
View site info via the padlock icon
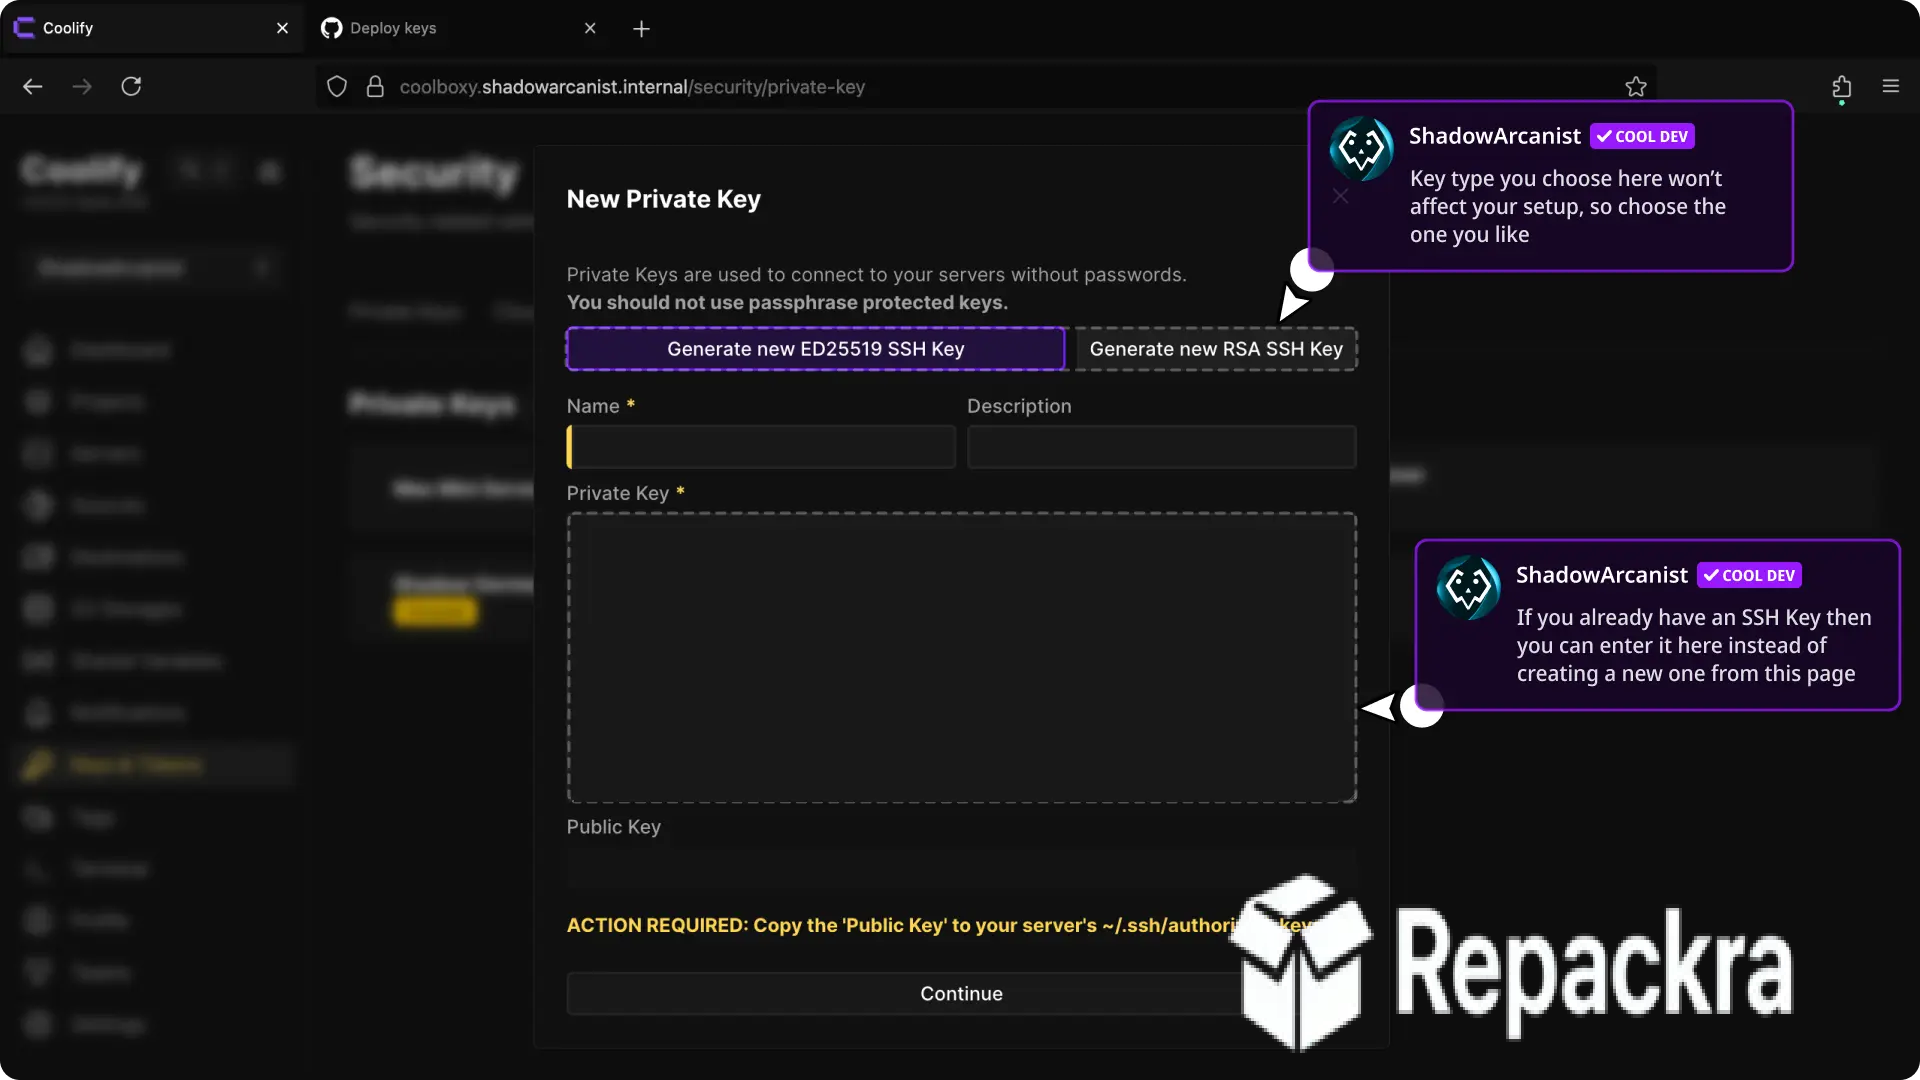(375, 87)
